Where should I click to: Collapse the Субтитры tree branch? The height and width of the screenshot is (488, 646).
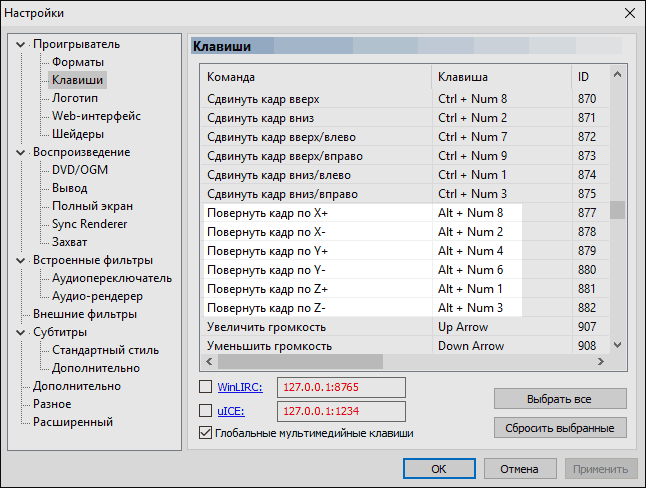pos(22,332)
